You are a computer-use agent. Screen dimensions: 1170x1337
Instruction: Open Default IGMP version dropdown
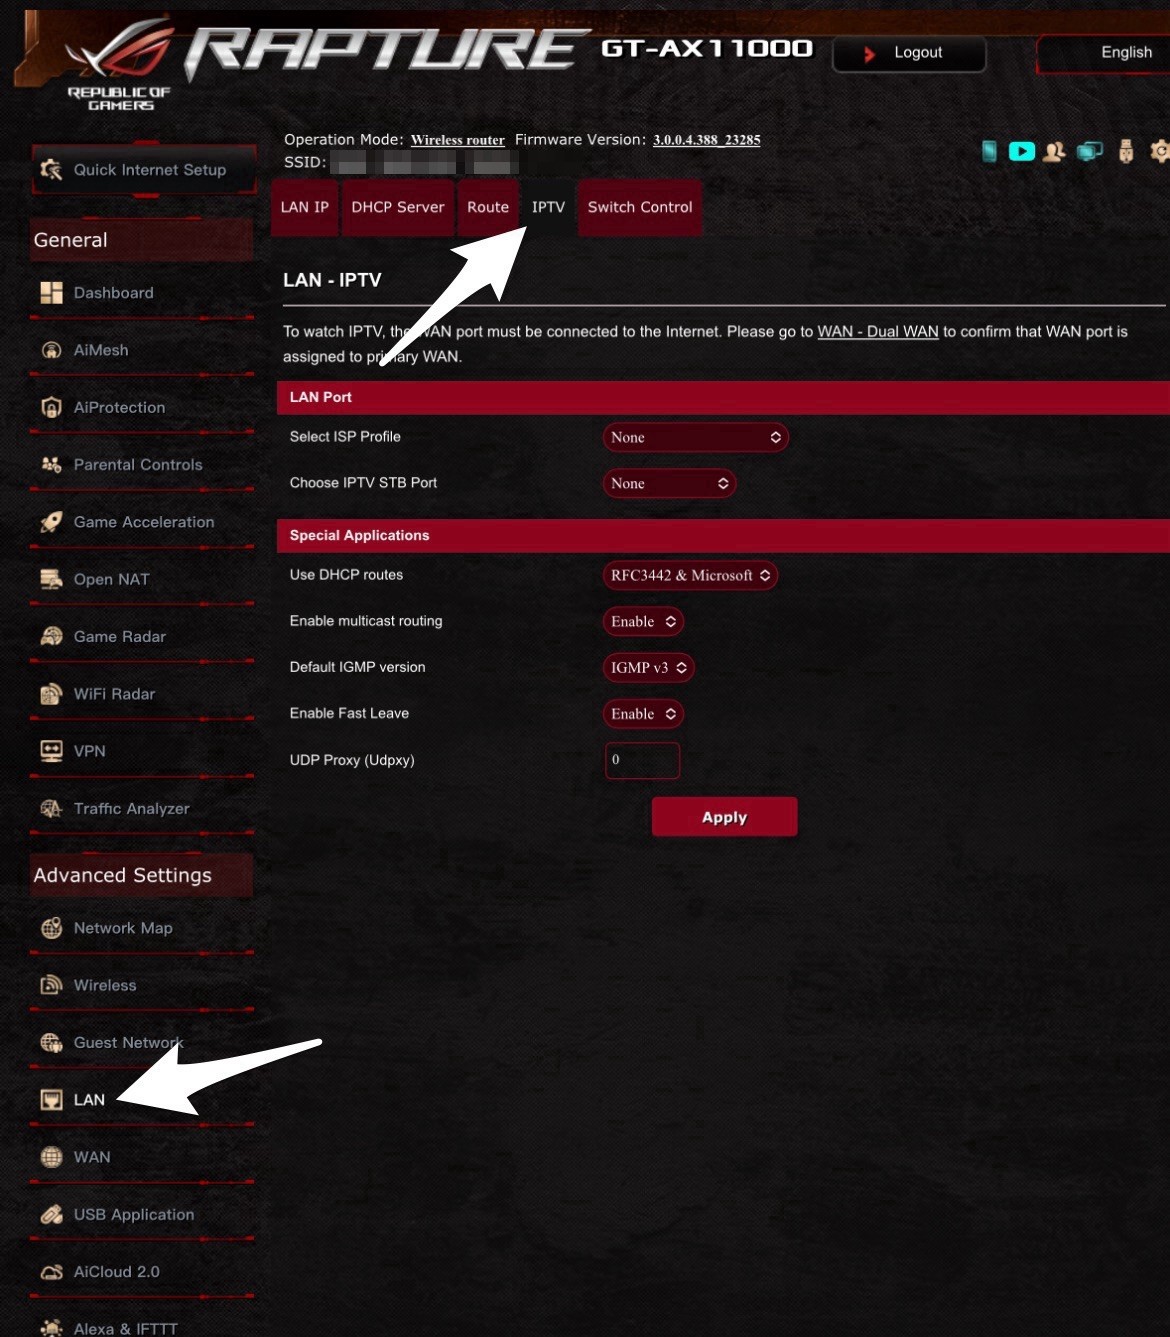click(648, 667)
